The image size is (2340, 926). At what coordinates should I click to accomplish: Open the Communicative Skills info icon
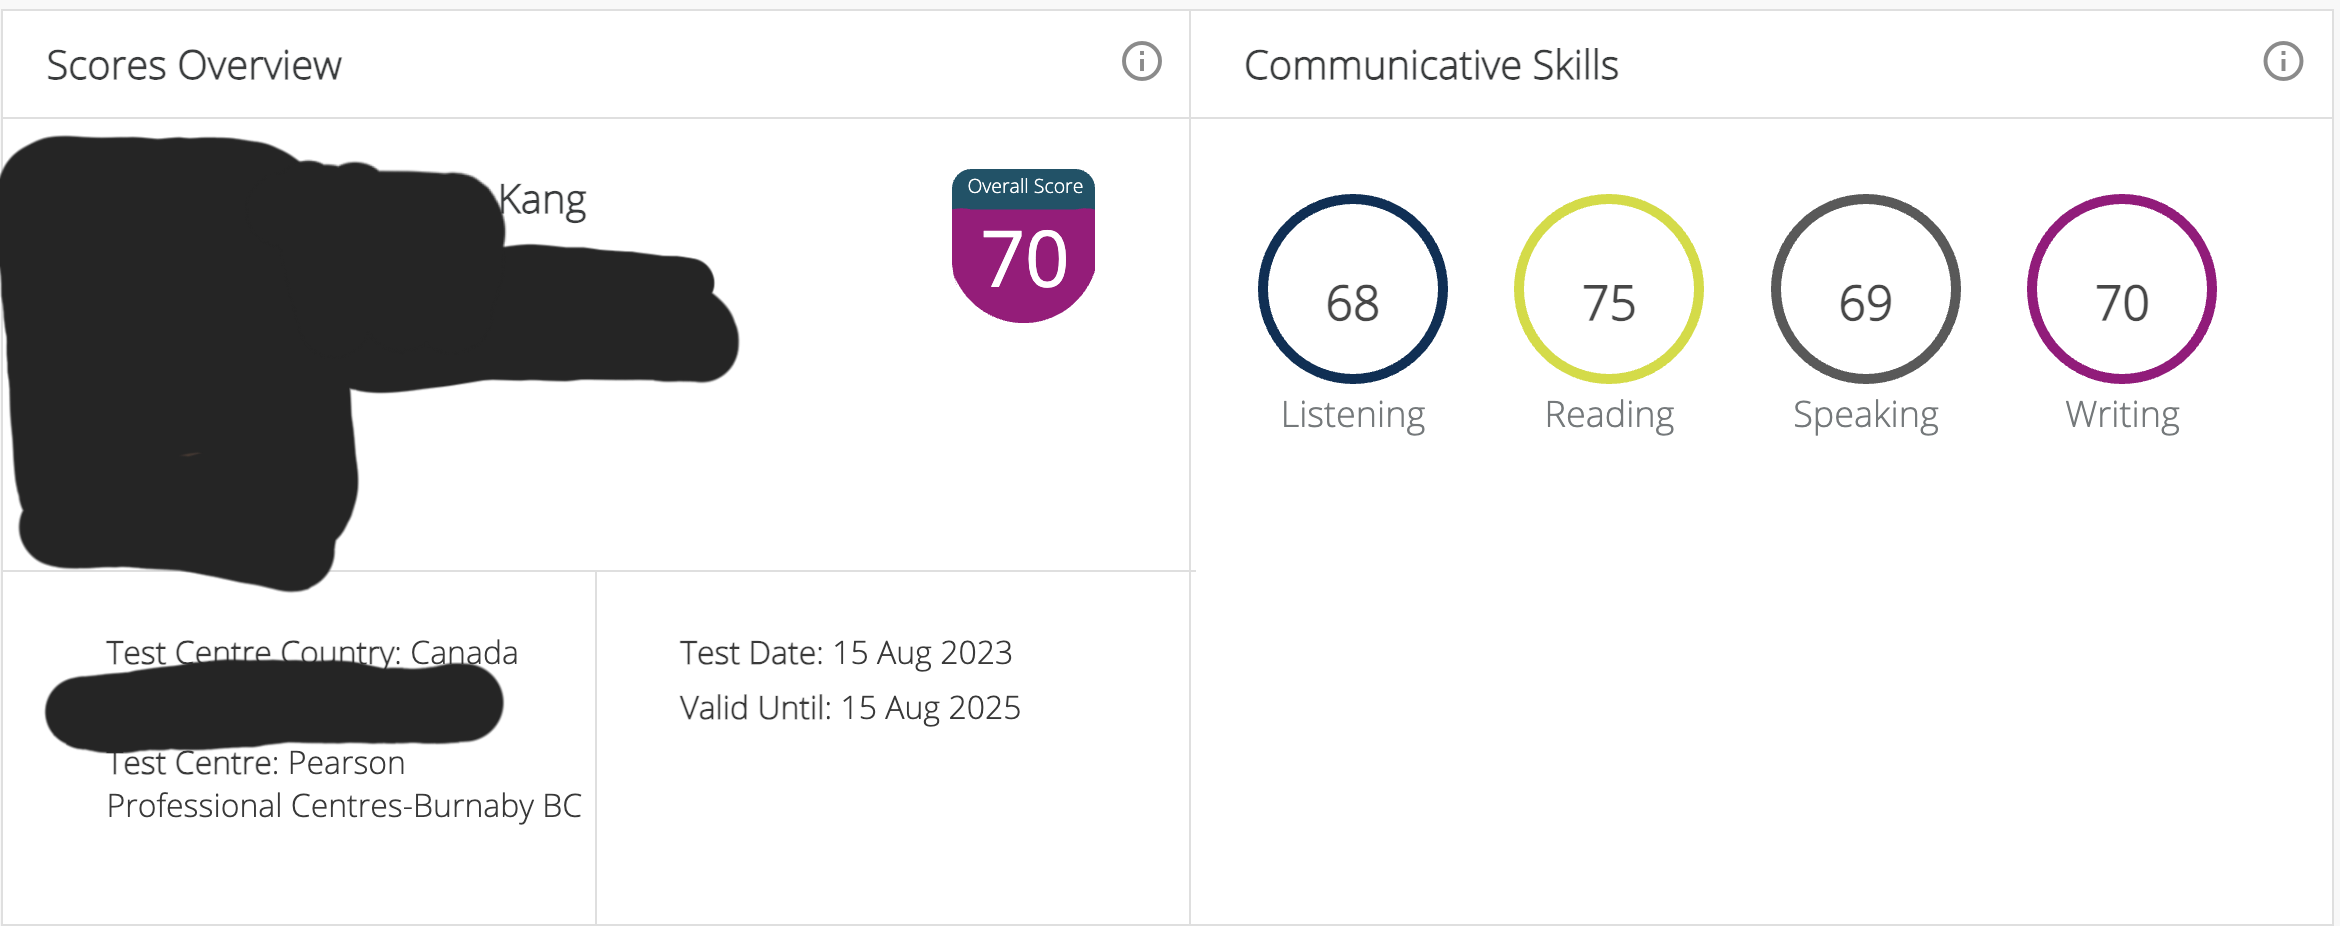2283,62
